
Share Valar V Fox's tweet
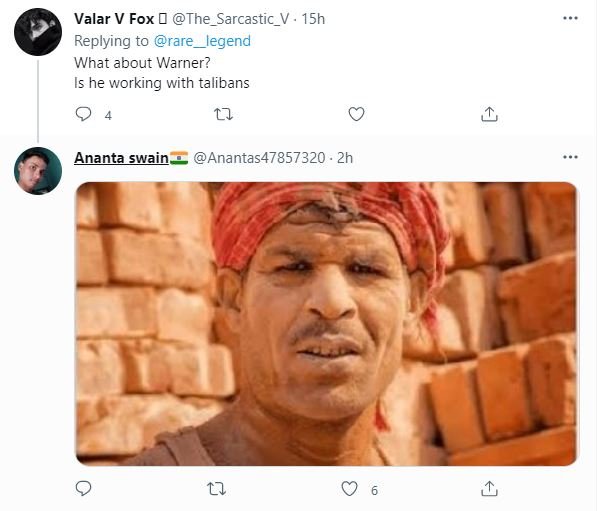point(489,114)
